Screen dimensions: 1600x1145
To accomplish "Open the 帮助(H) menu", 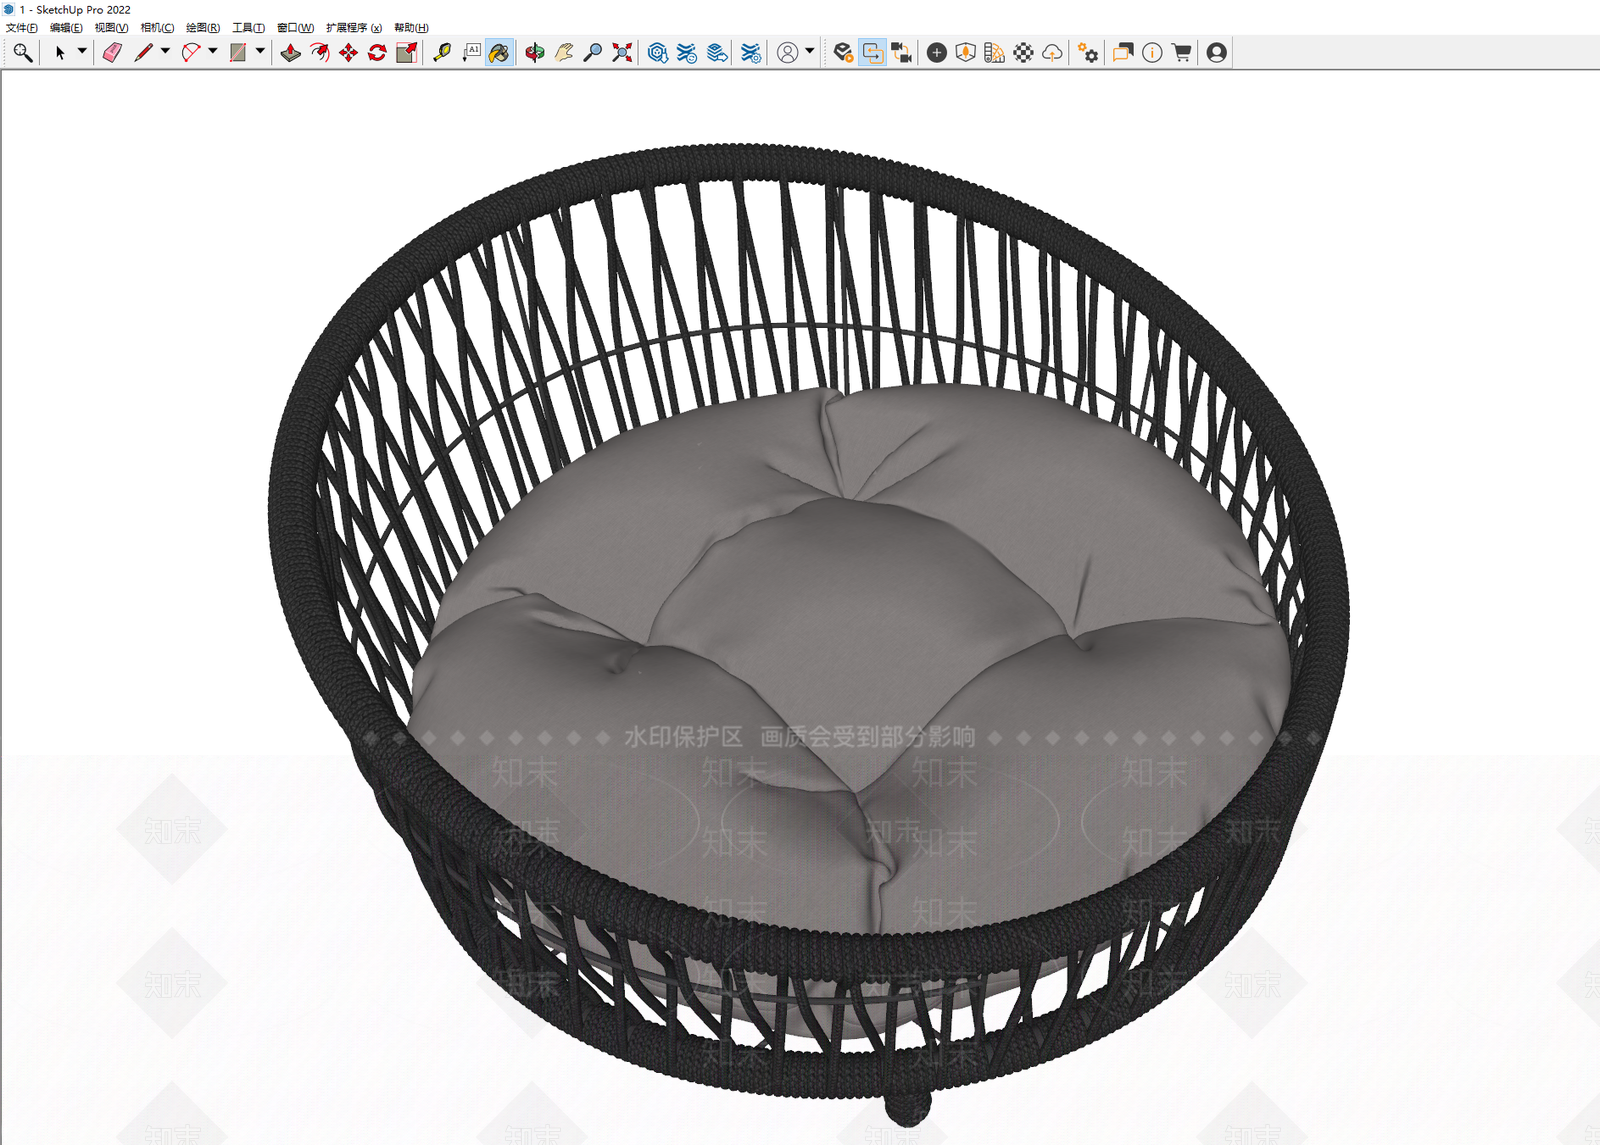I will pyautogui.click(x=411, y=28).
